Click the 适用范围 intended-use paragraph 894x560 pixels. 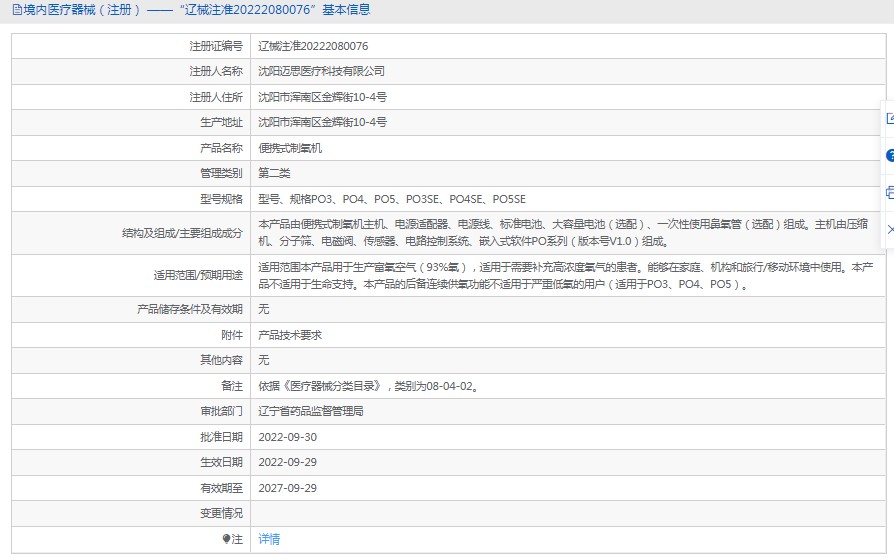[x=566, y=275]
